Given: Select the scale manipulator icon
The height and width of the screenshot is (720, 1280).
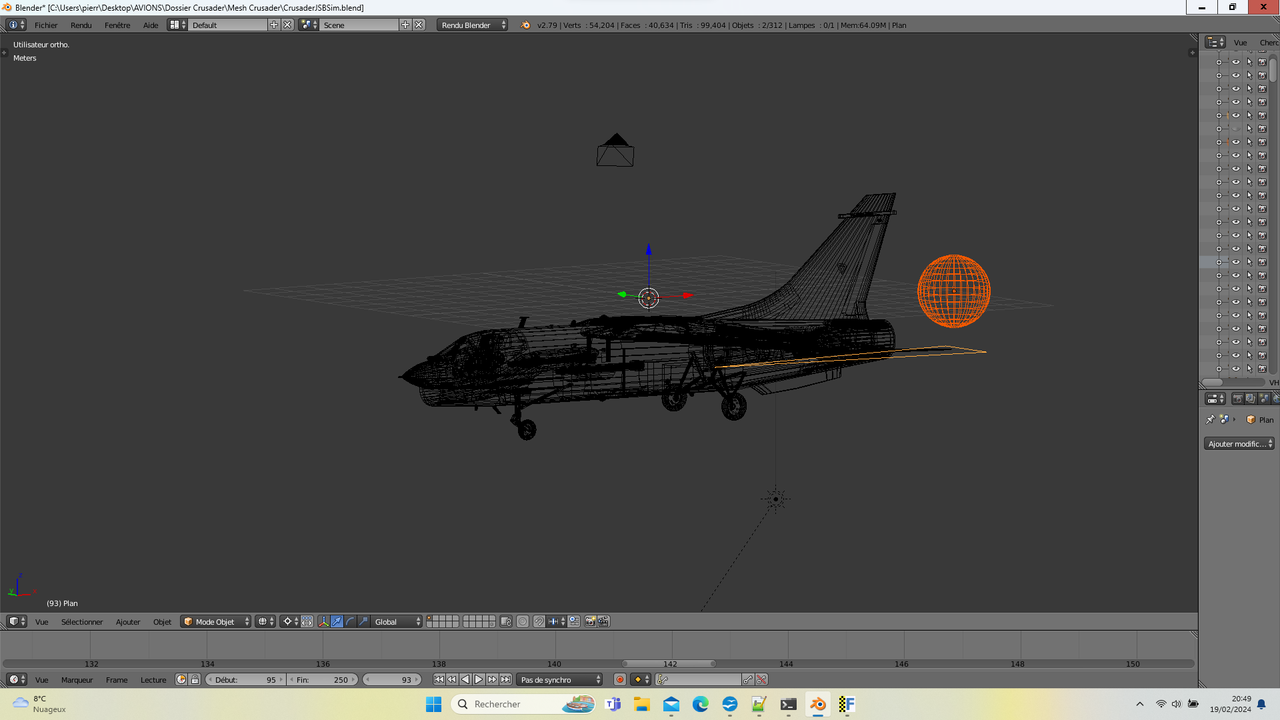Looking at the screenshot, I should click(x=363, y=621).
